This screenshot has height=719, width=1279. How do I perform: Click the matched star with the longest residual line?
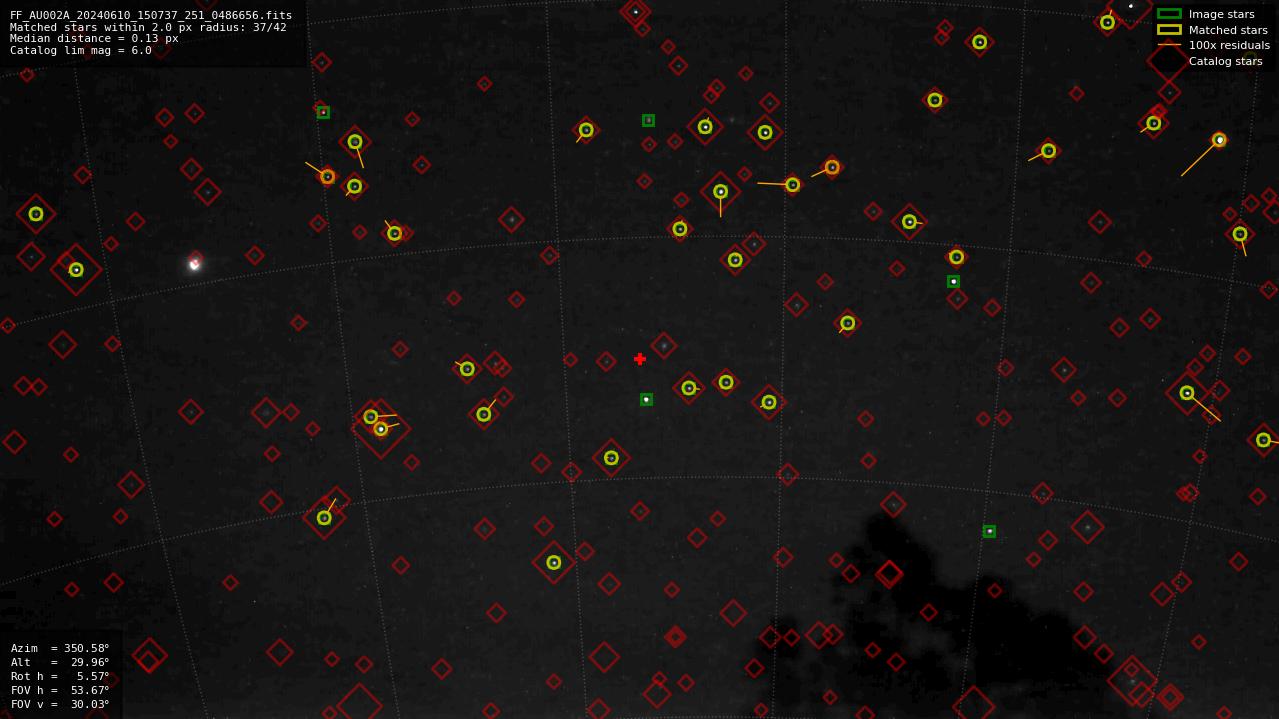[x=1219, y=140]
